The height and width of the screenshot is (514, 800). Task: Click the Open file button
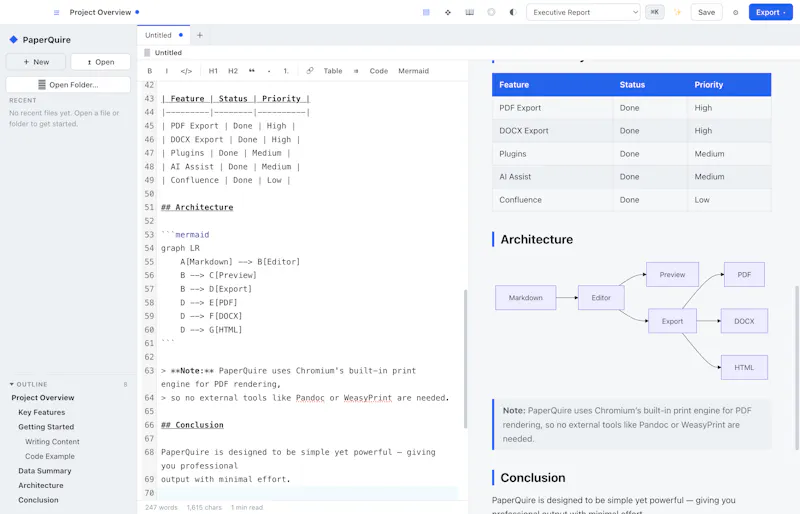(x=101, y=62)
